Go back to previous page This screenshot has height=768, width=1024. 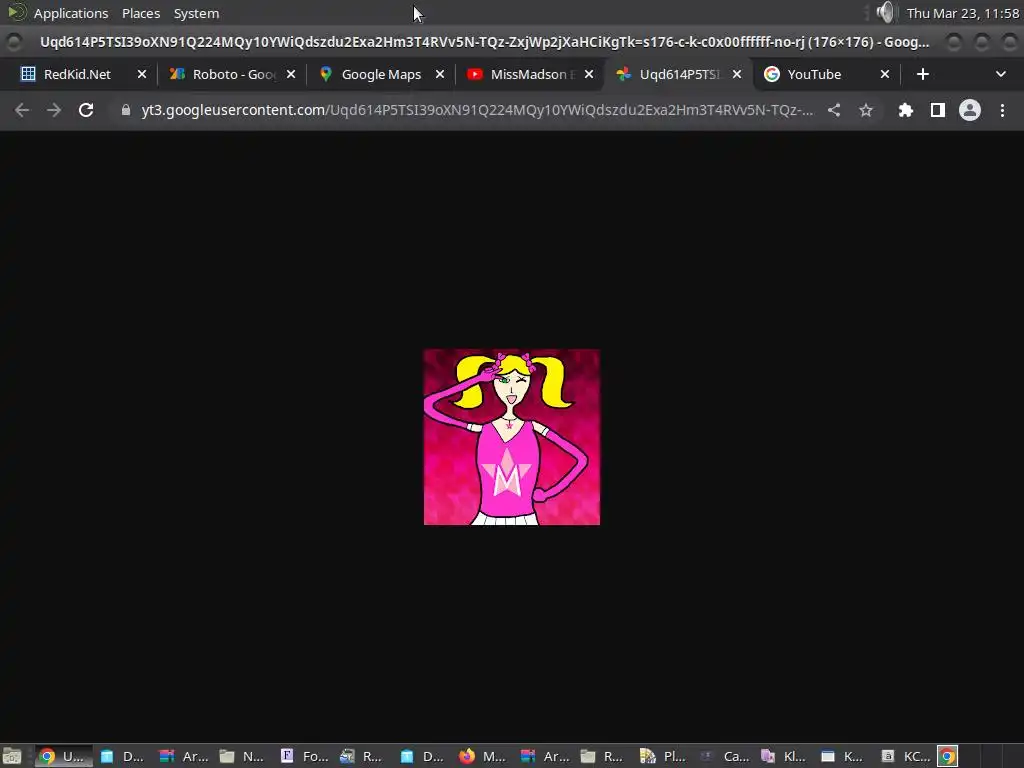click(x=22, y=110)
